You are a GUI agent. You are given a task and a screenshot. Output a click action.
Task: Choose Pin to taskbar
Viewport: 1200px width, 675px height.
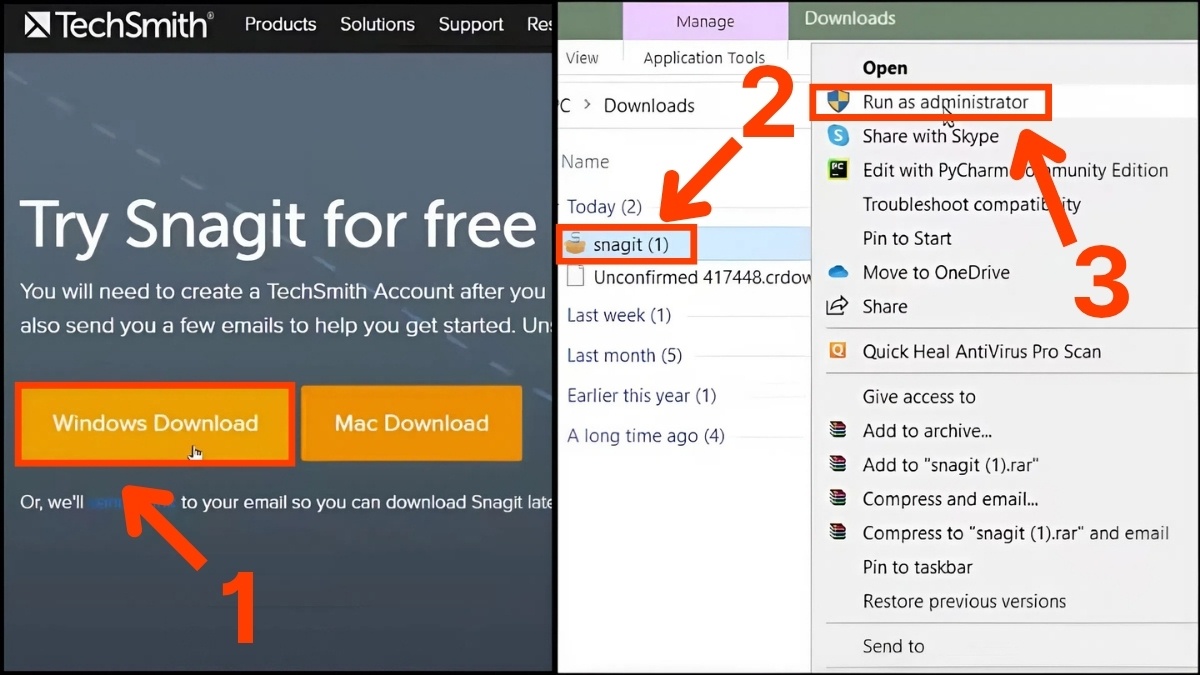(917, 567)
